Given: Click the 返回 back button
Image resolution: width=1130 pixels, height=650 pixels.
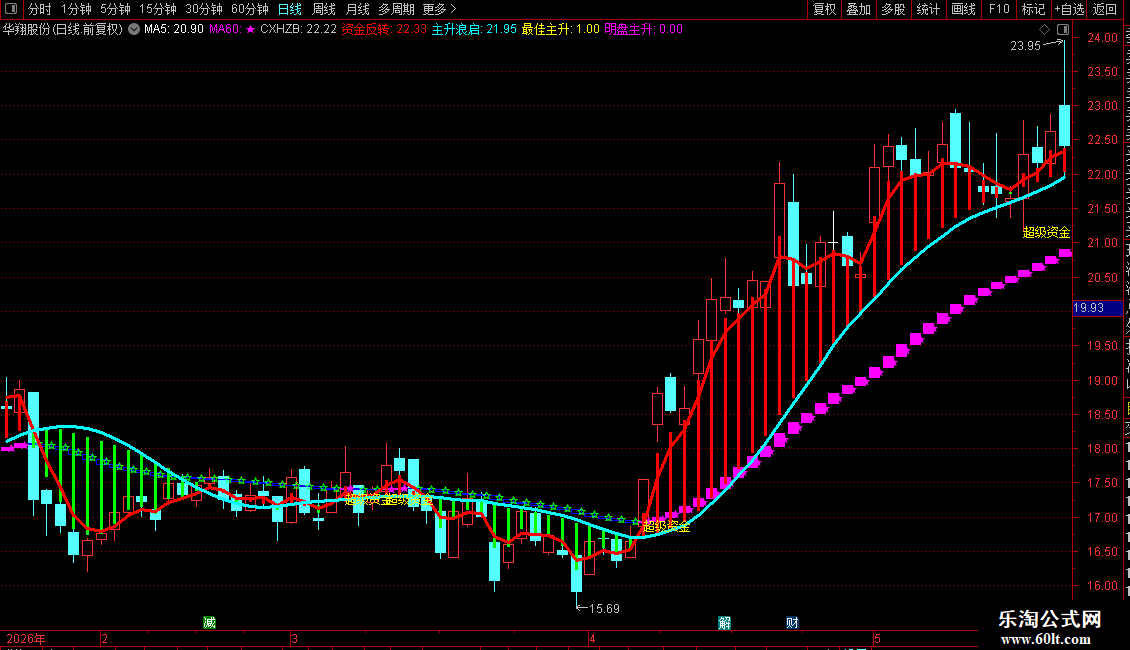Looking at the screenshot, I should 1105,9.
